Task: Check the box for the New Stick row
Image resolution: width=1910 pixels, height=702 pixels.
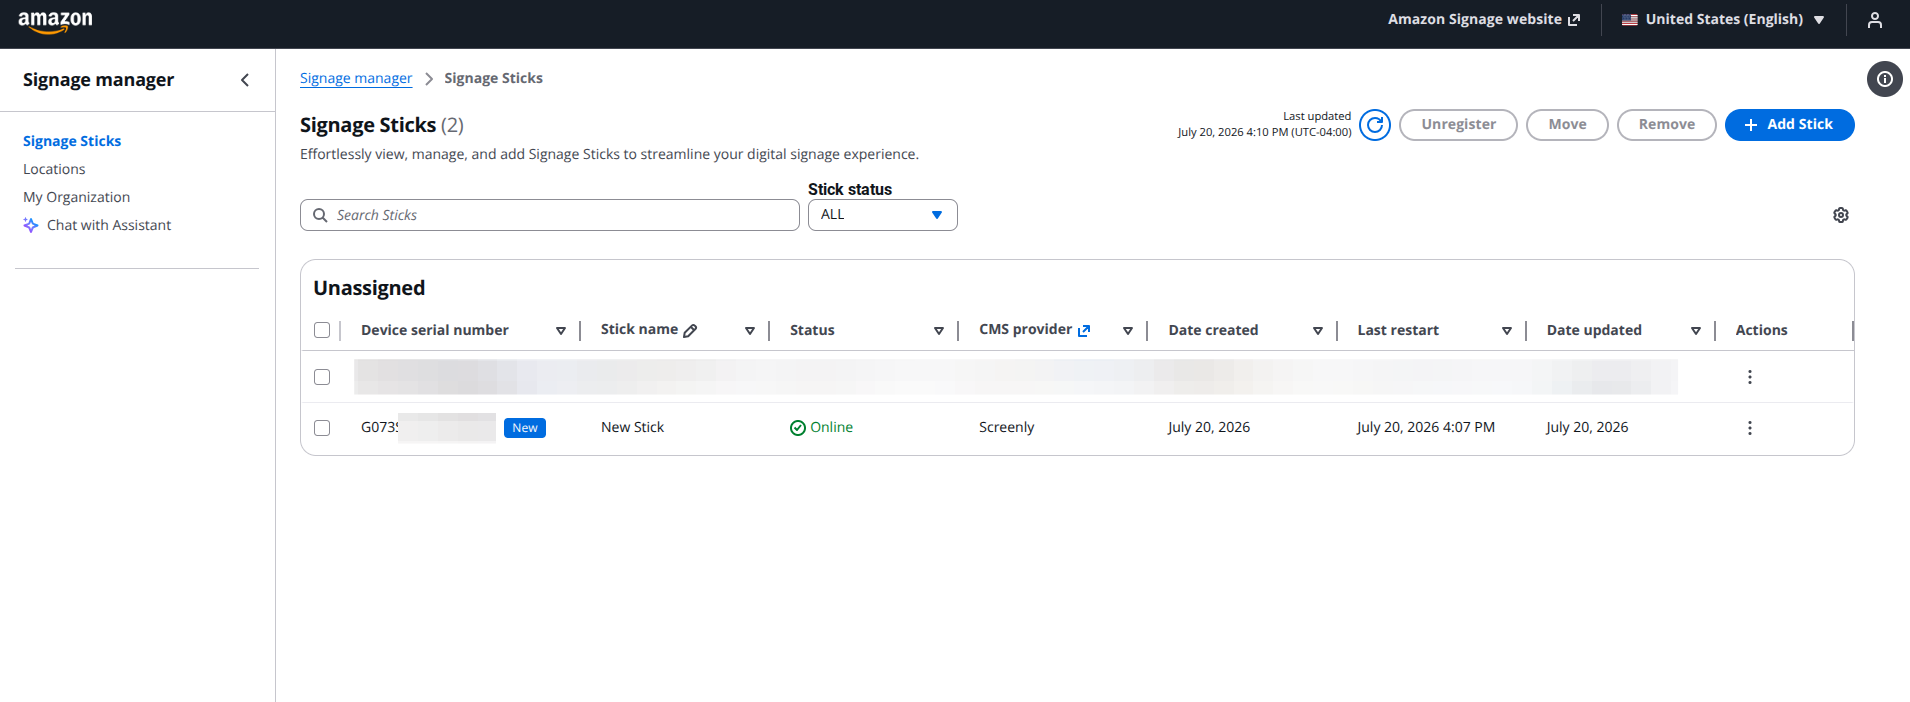Action: (322, 428)
